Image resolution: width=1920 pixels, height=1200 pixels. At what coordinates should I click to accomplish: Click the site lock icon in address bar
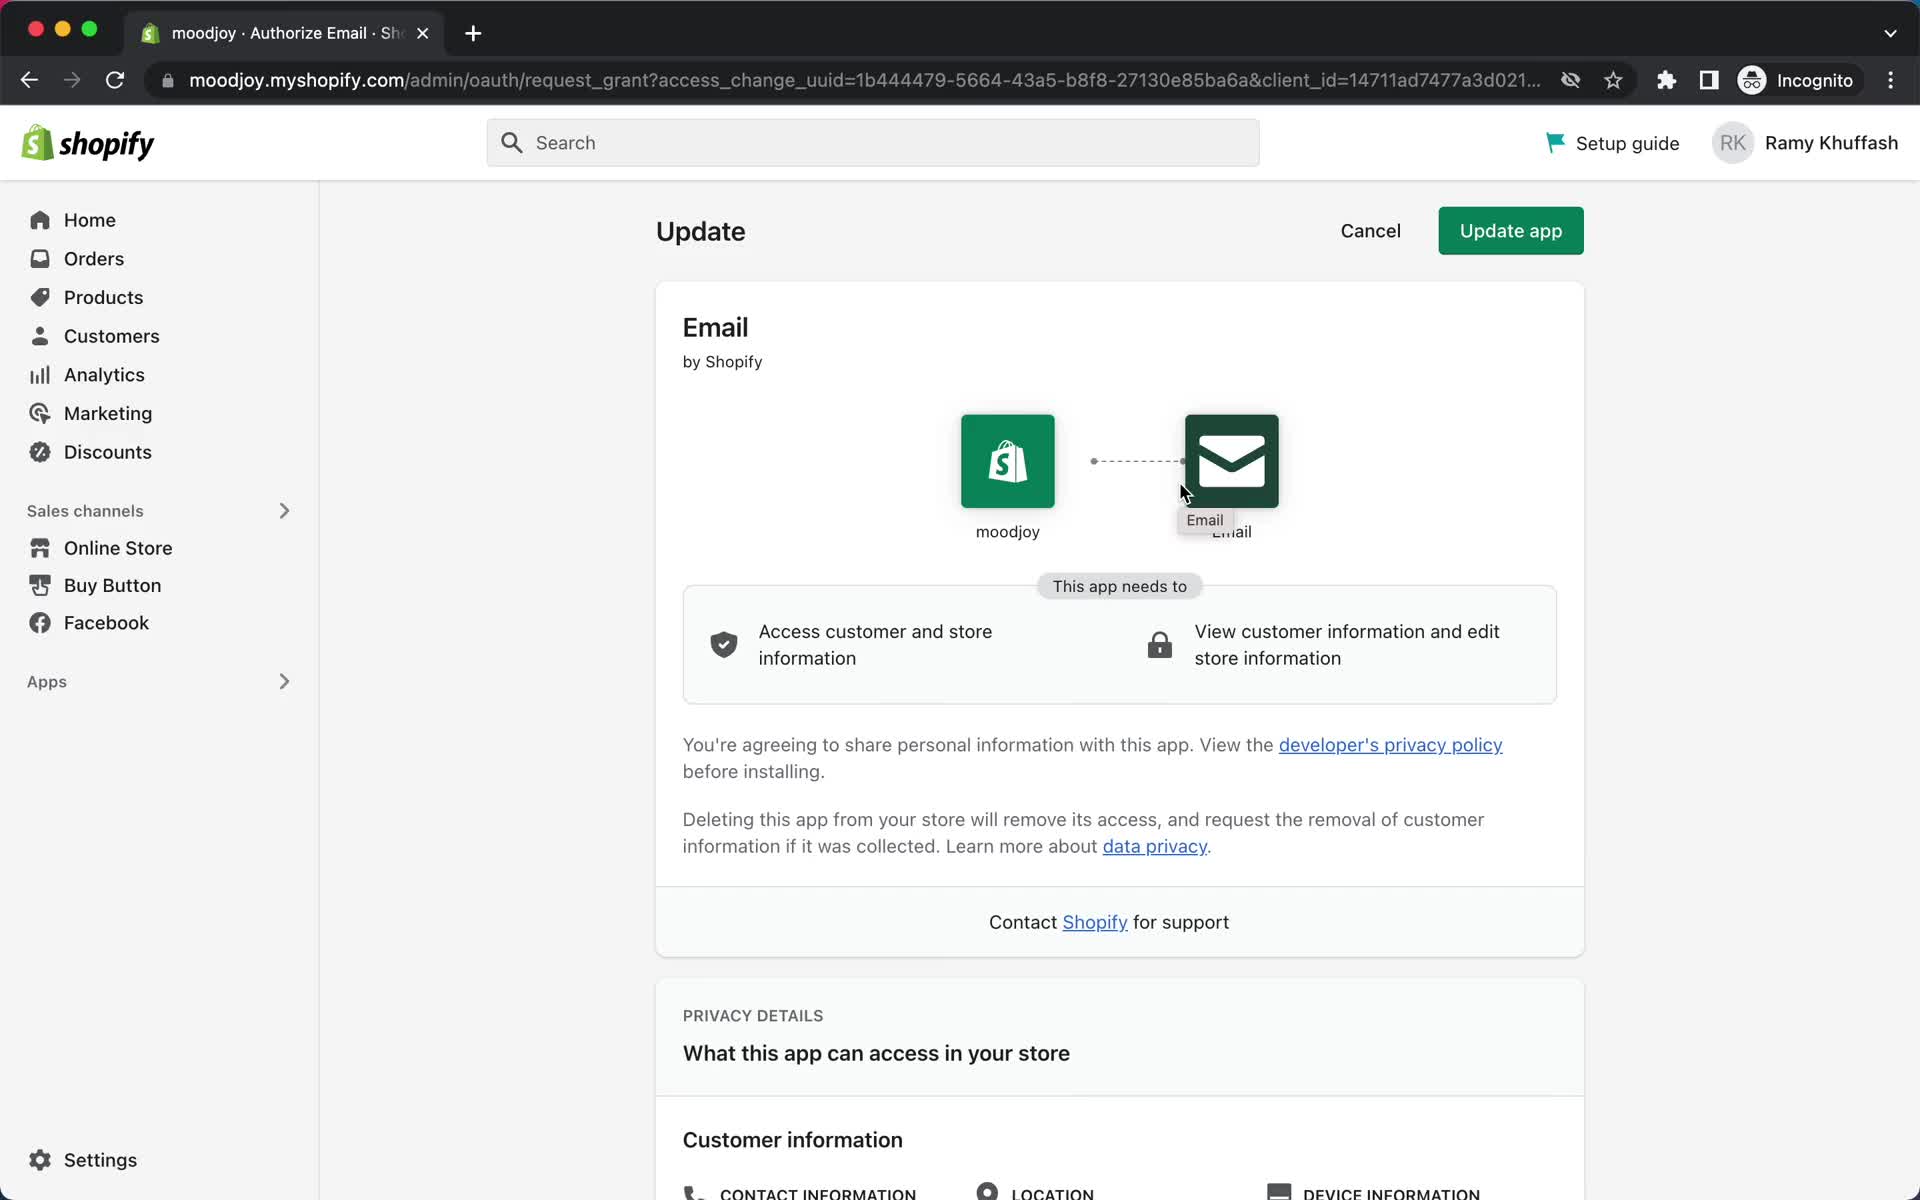(168, 80)
